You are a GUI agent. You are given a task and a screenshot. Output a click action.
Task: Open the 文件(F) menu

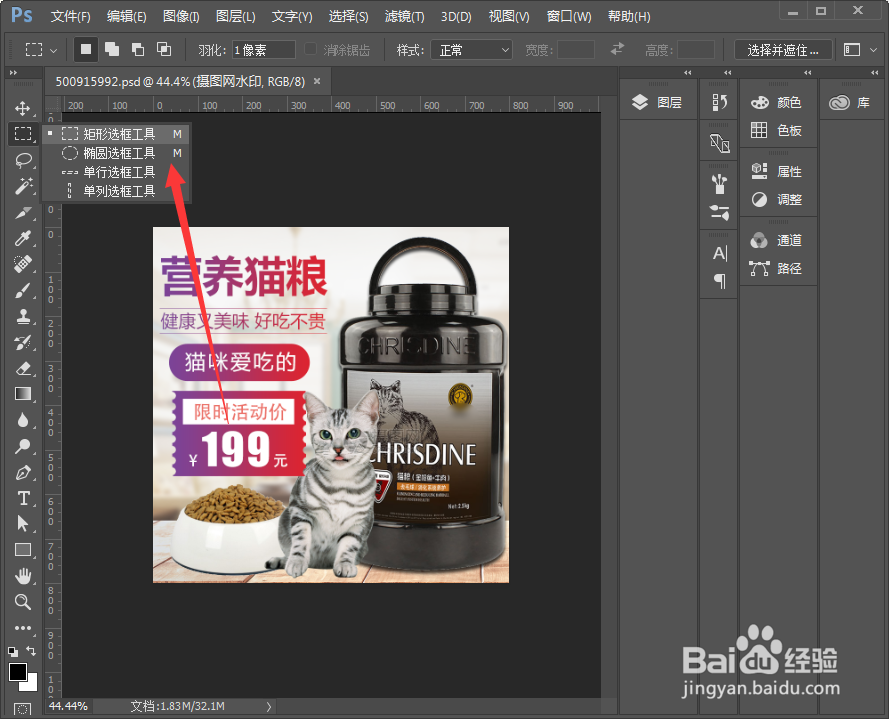click(x=70, y=16)
